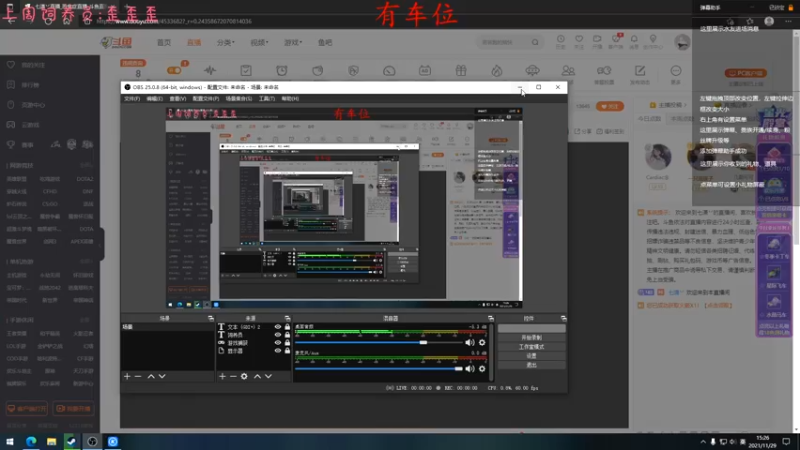
Task: Open the 工具(T) menu in OBS
Action: point(266,98)
